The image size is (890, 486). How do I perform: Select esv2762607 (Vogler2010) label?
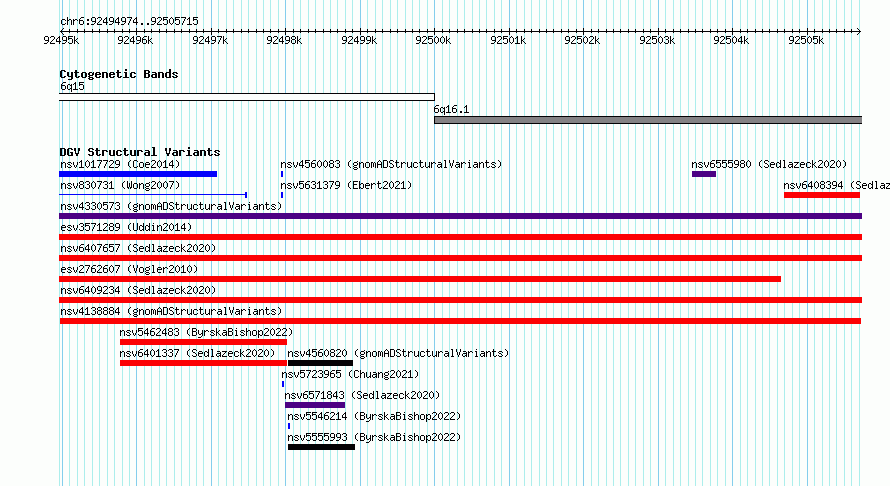click(x=129, y=269)
